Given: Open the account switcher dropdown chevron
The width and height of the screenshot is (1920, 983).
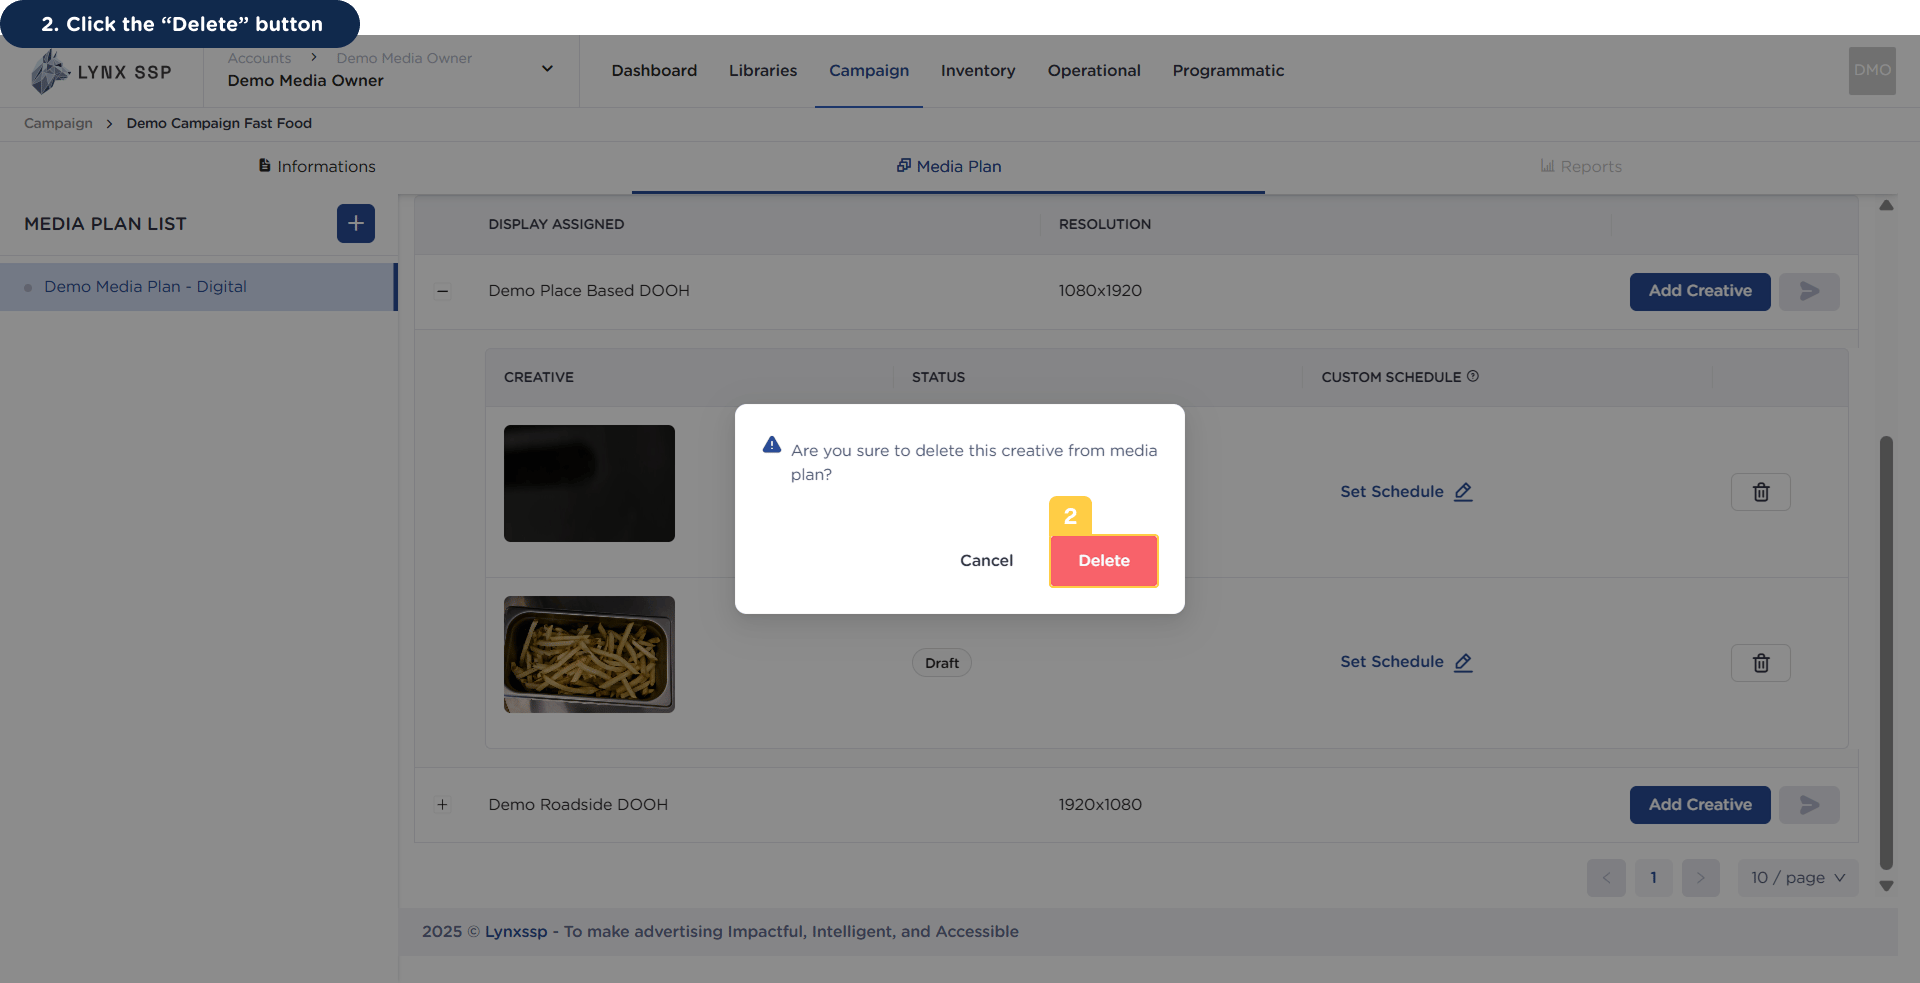Looking at the screenshot, I should tap(547, 69).
